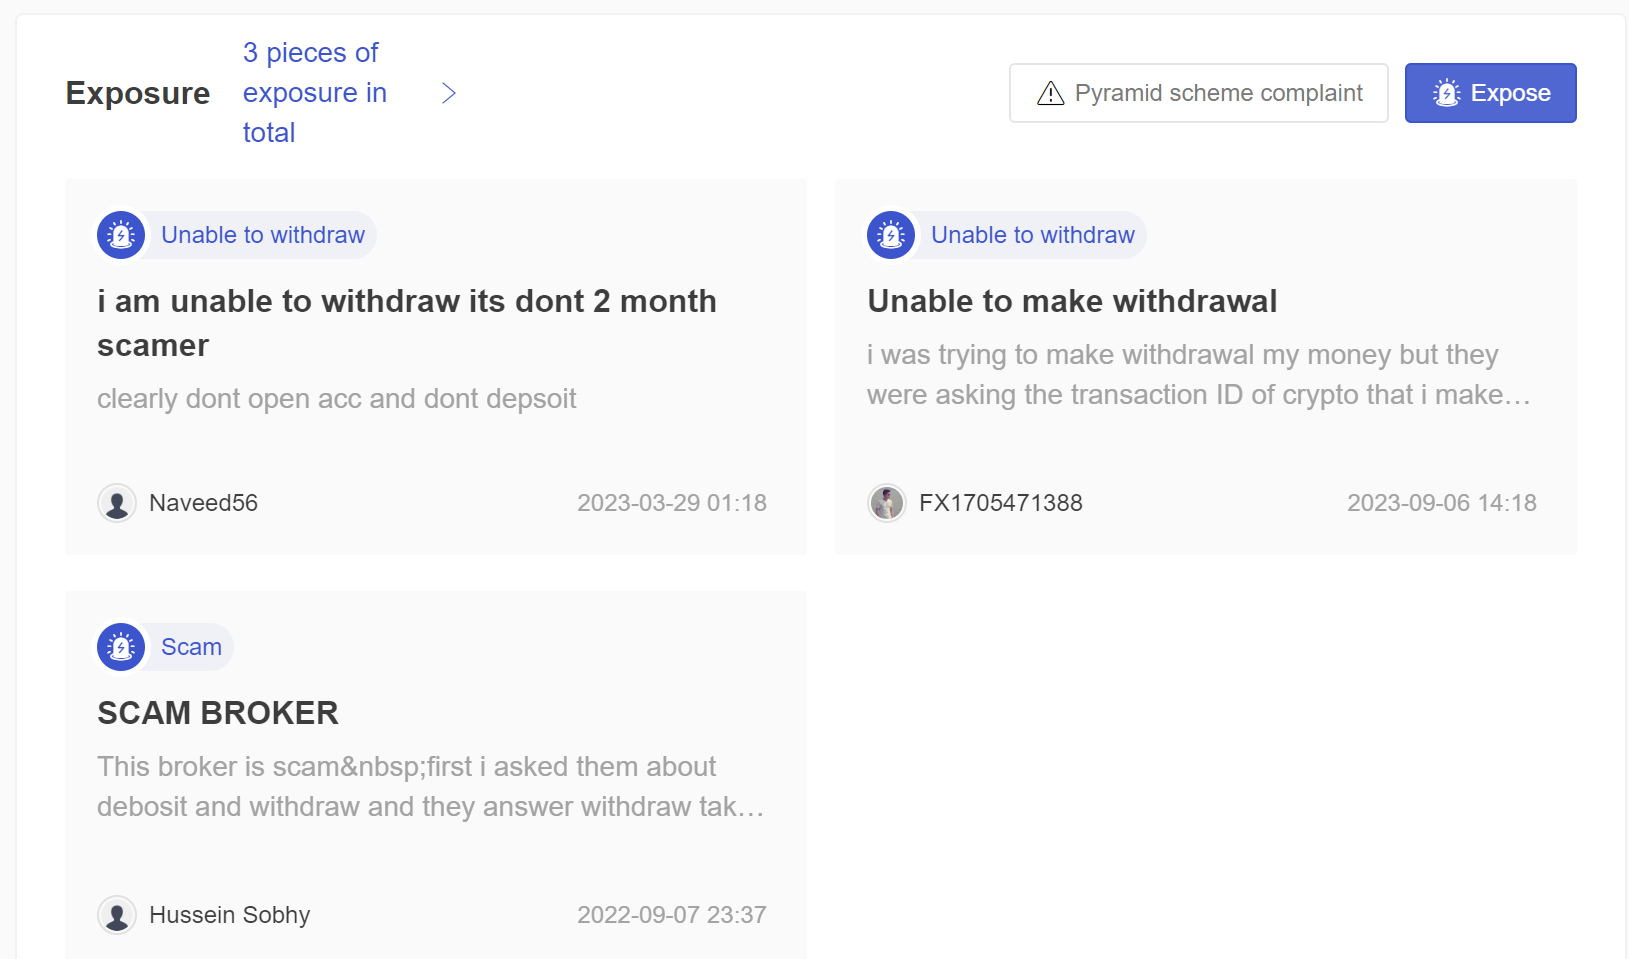
Task: Click Naveed56's avatar icon
Action: 117,503
